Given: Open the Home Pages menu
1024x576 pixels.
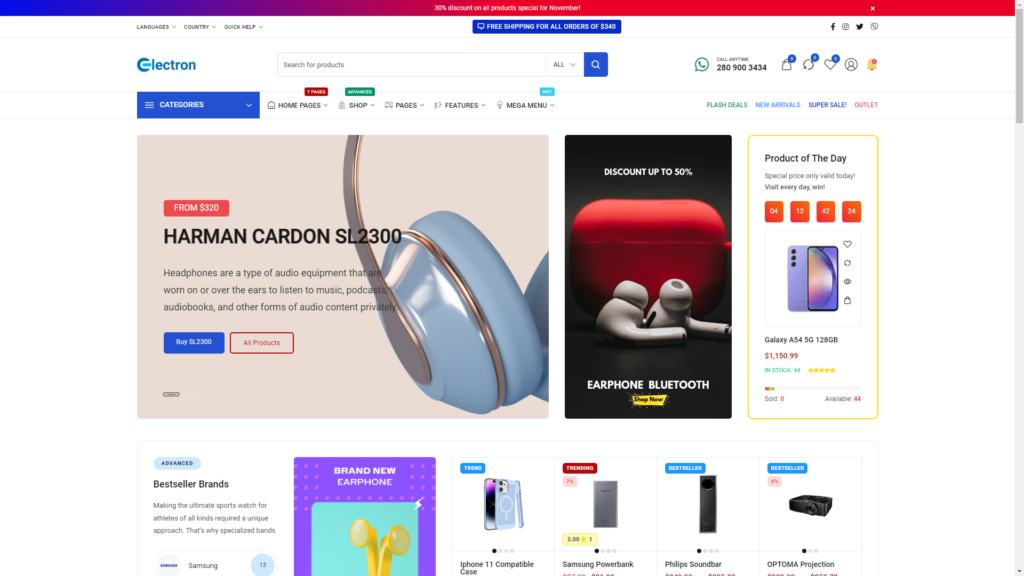Looking at the screenshot, I should pos(298,105).
